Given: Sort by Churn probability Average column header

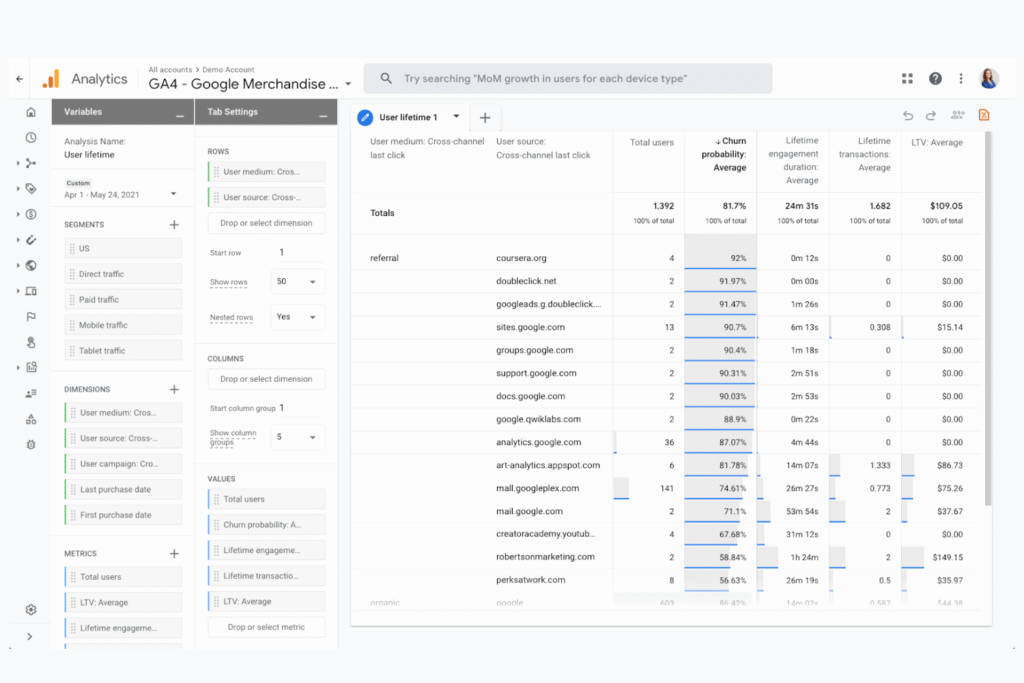Looking at the screenshot, I should (723, 154).
